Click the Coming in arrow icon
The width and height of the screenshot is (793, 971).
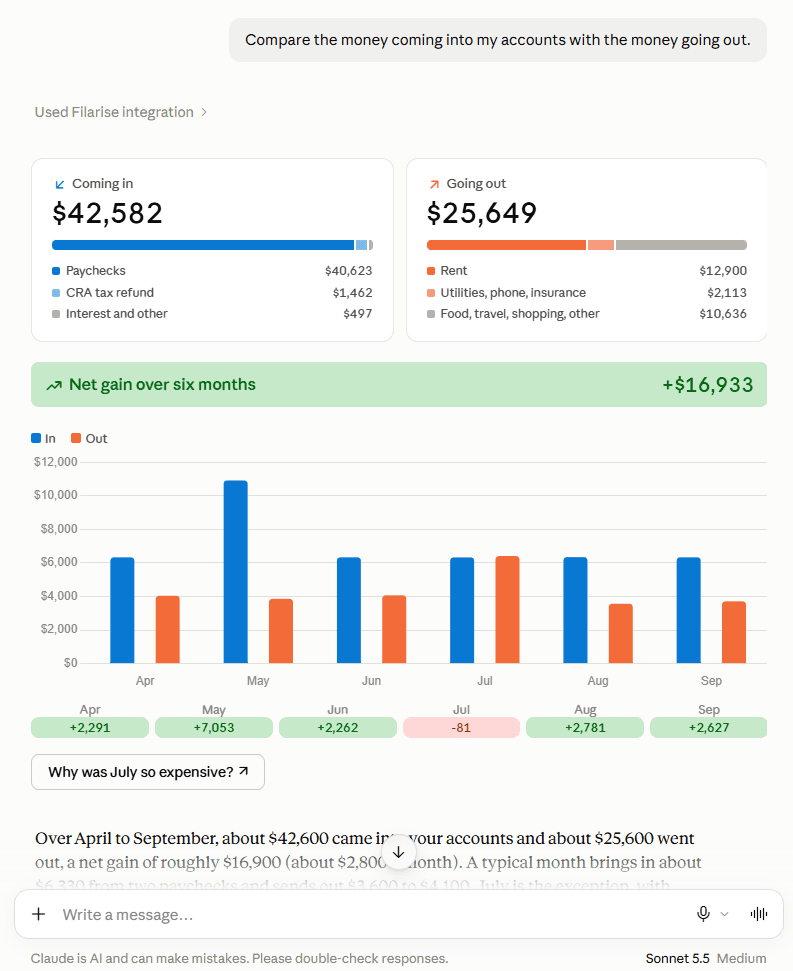pos(60,185)
